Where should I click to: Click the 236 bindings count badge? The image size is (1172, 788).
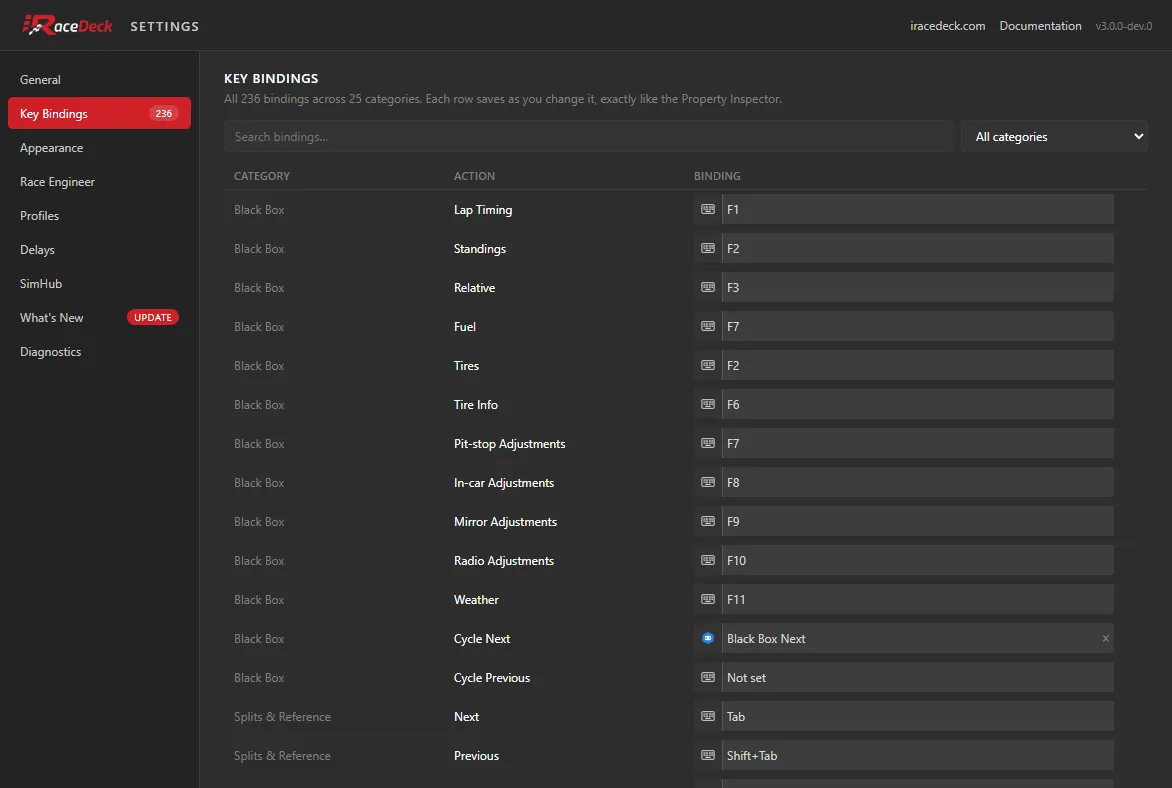(164, 114)
